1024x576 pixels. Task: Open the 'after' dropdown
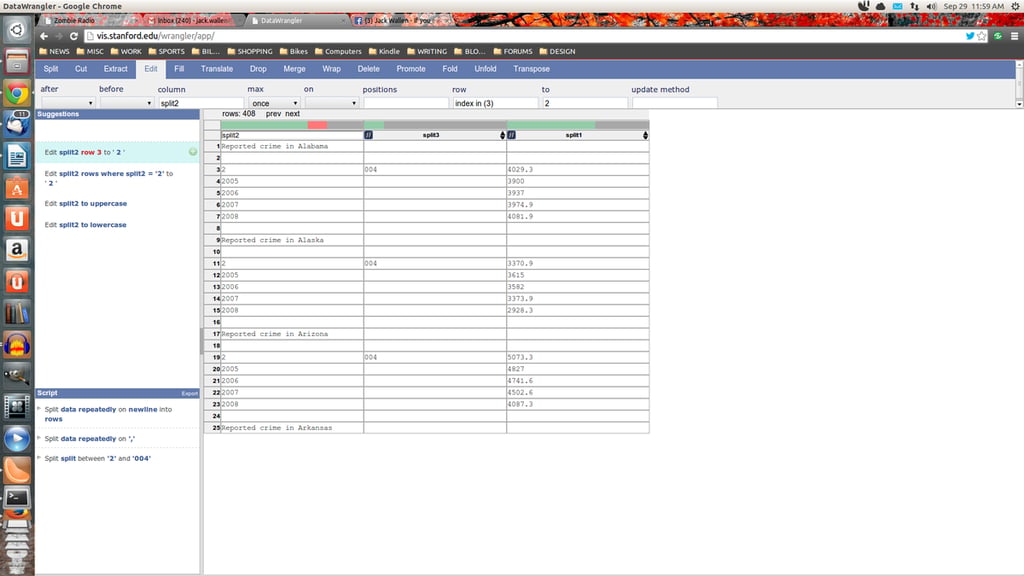pyautogui.click(x=68, y=103)
